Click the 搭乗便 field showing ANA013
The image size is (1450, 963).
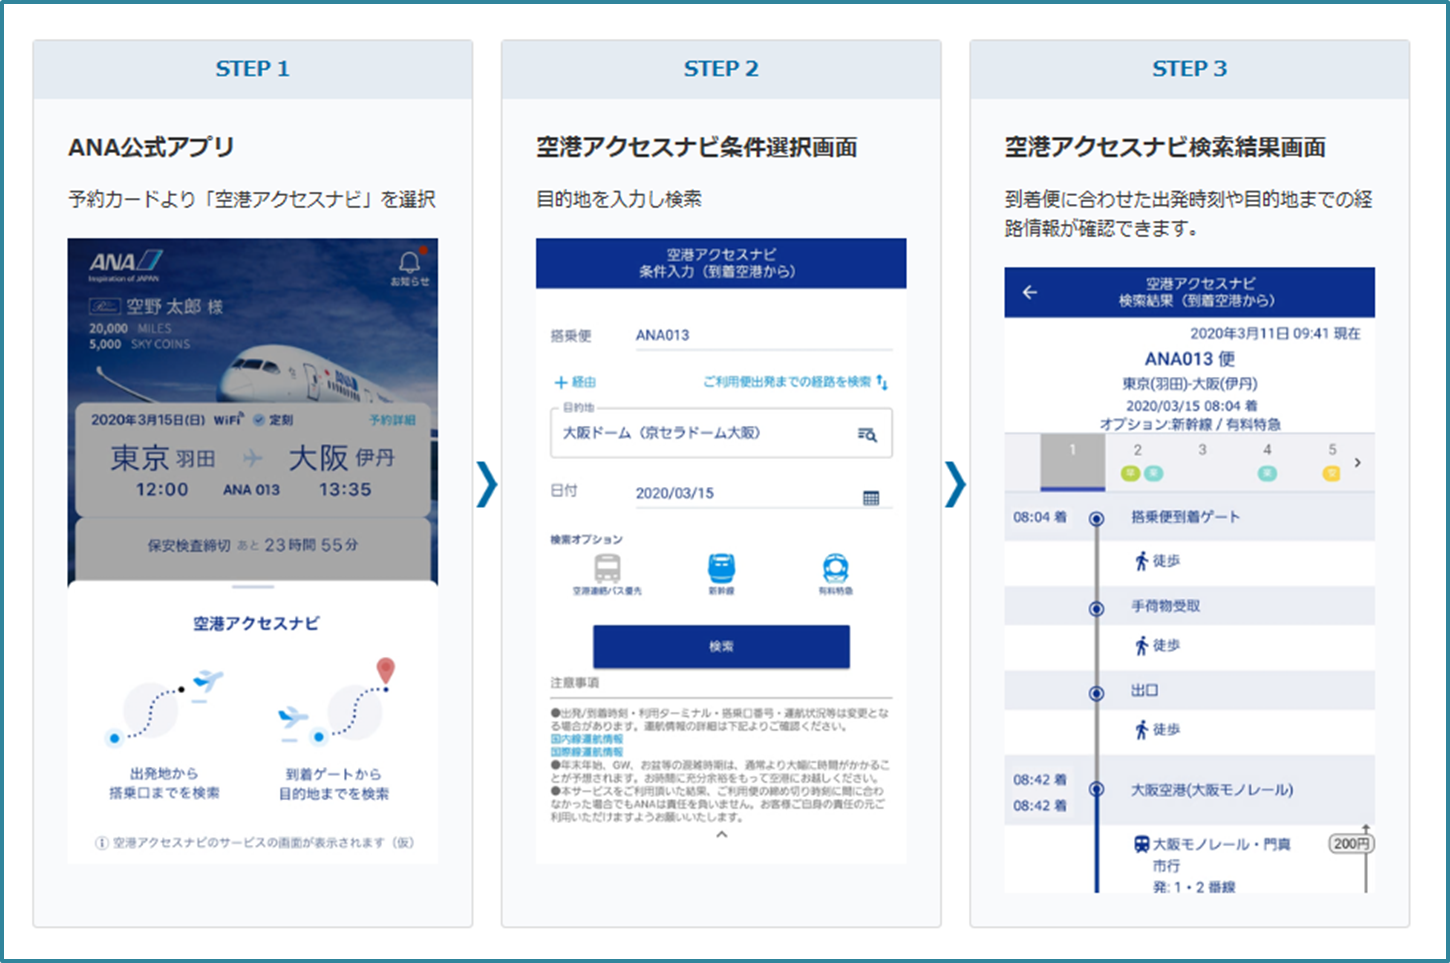763,336
